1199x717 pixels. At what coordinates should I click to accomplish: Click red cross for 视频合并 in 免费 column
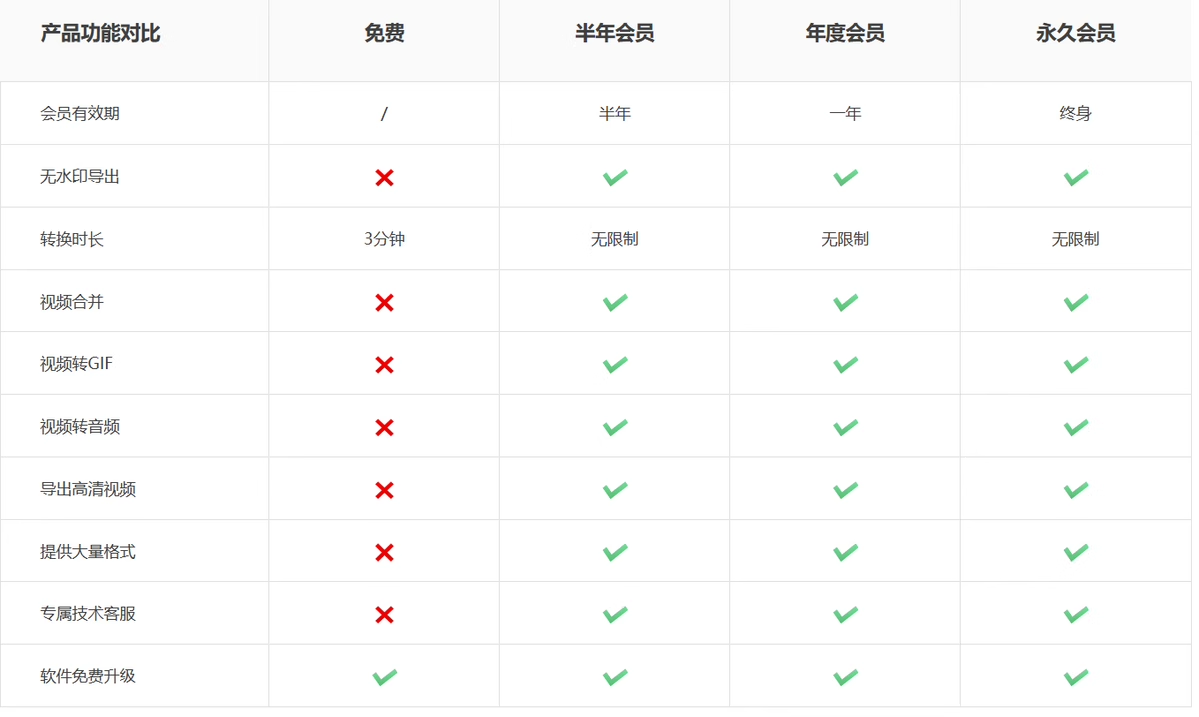[384, 302]
